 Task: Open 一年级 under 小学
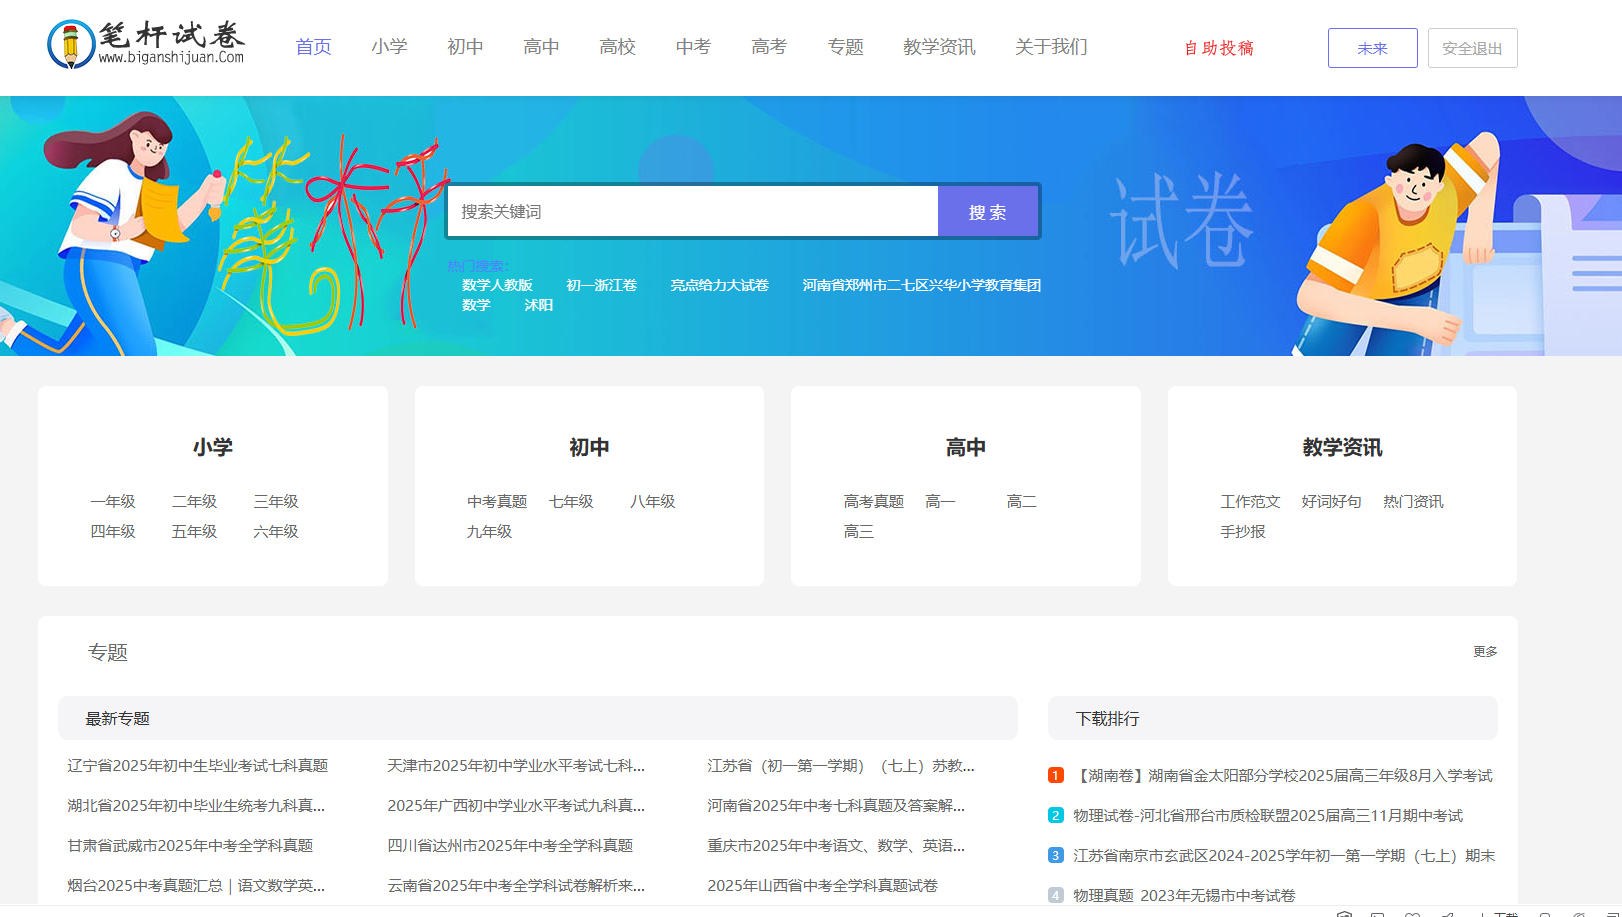pos(113,501)
